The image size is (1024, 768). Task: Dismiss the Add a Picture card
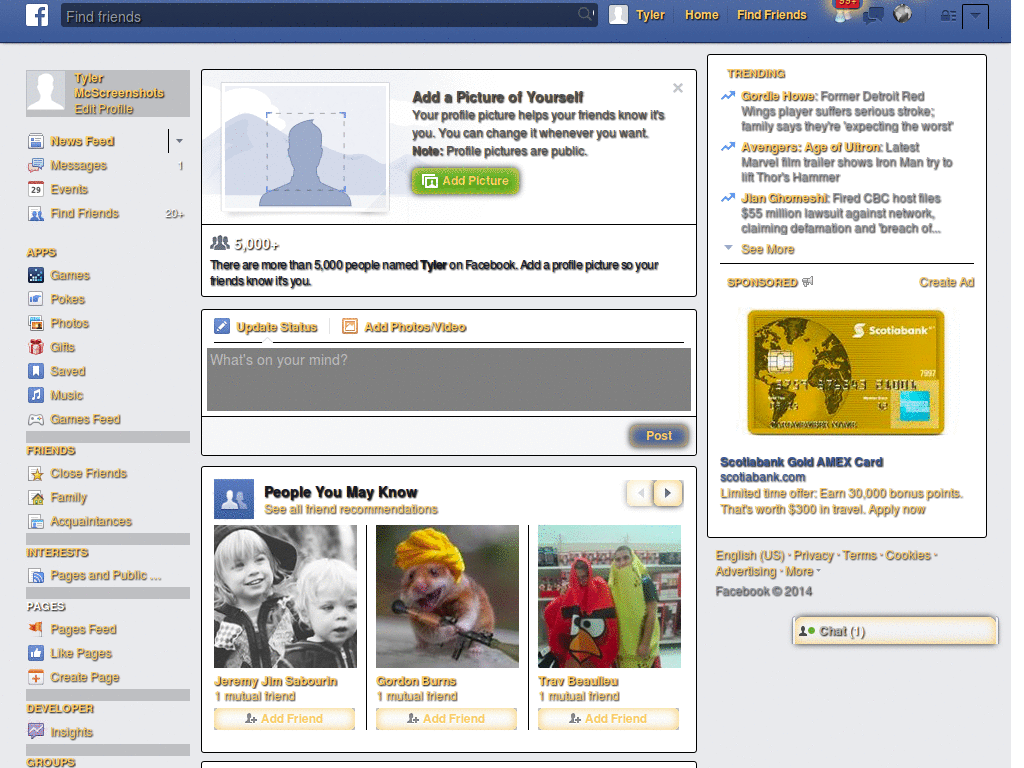[x=678, y=88]
